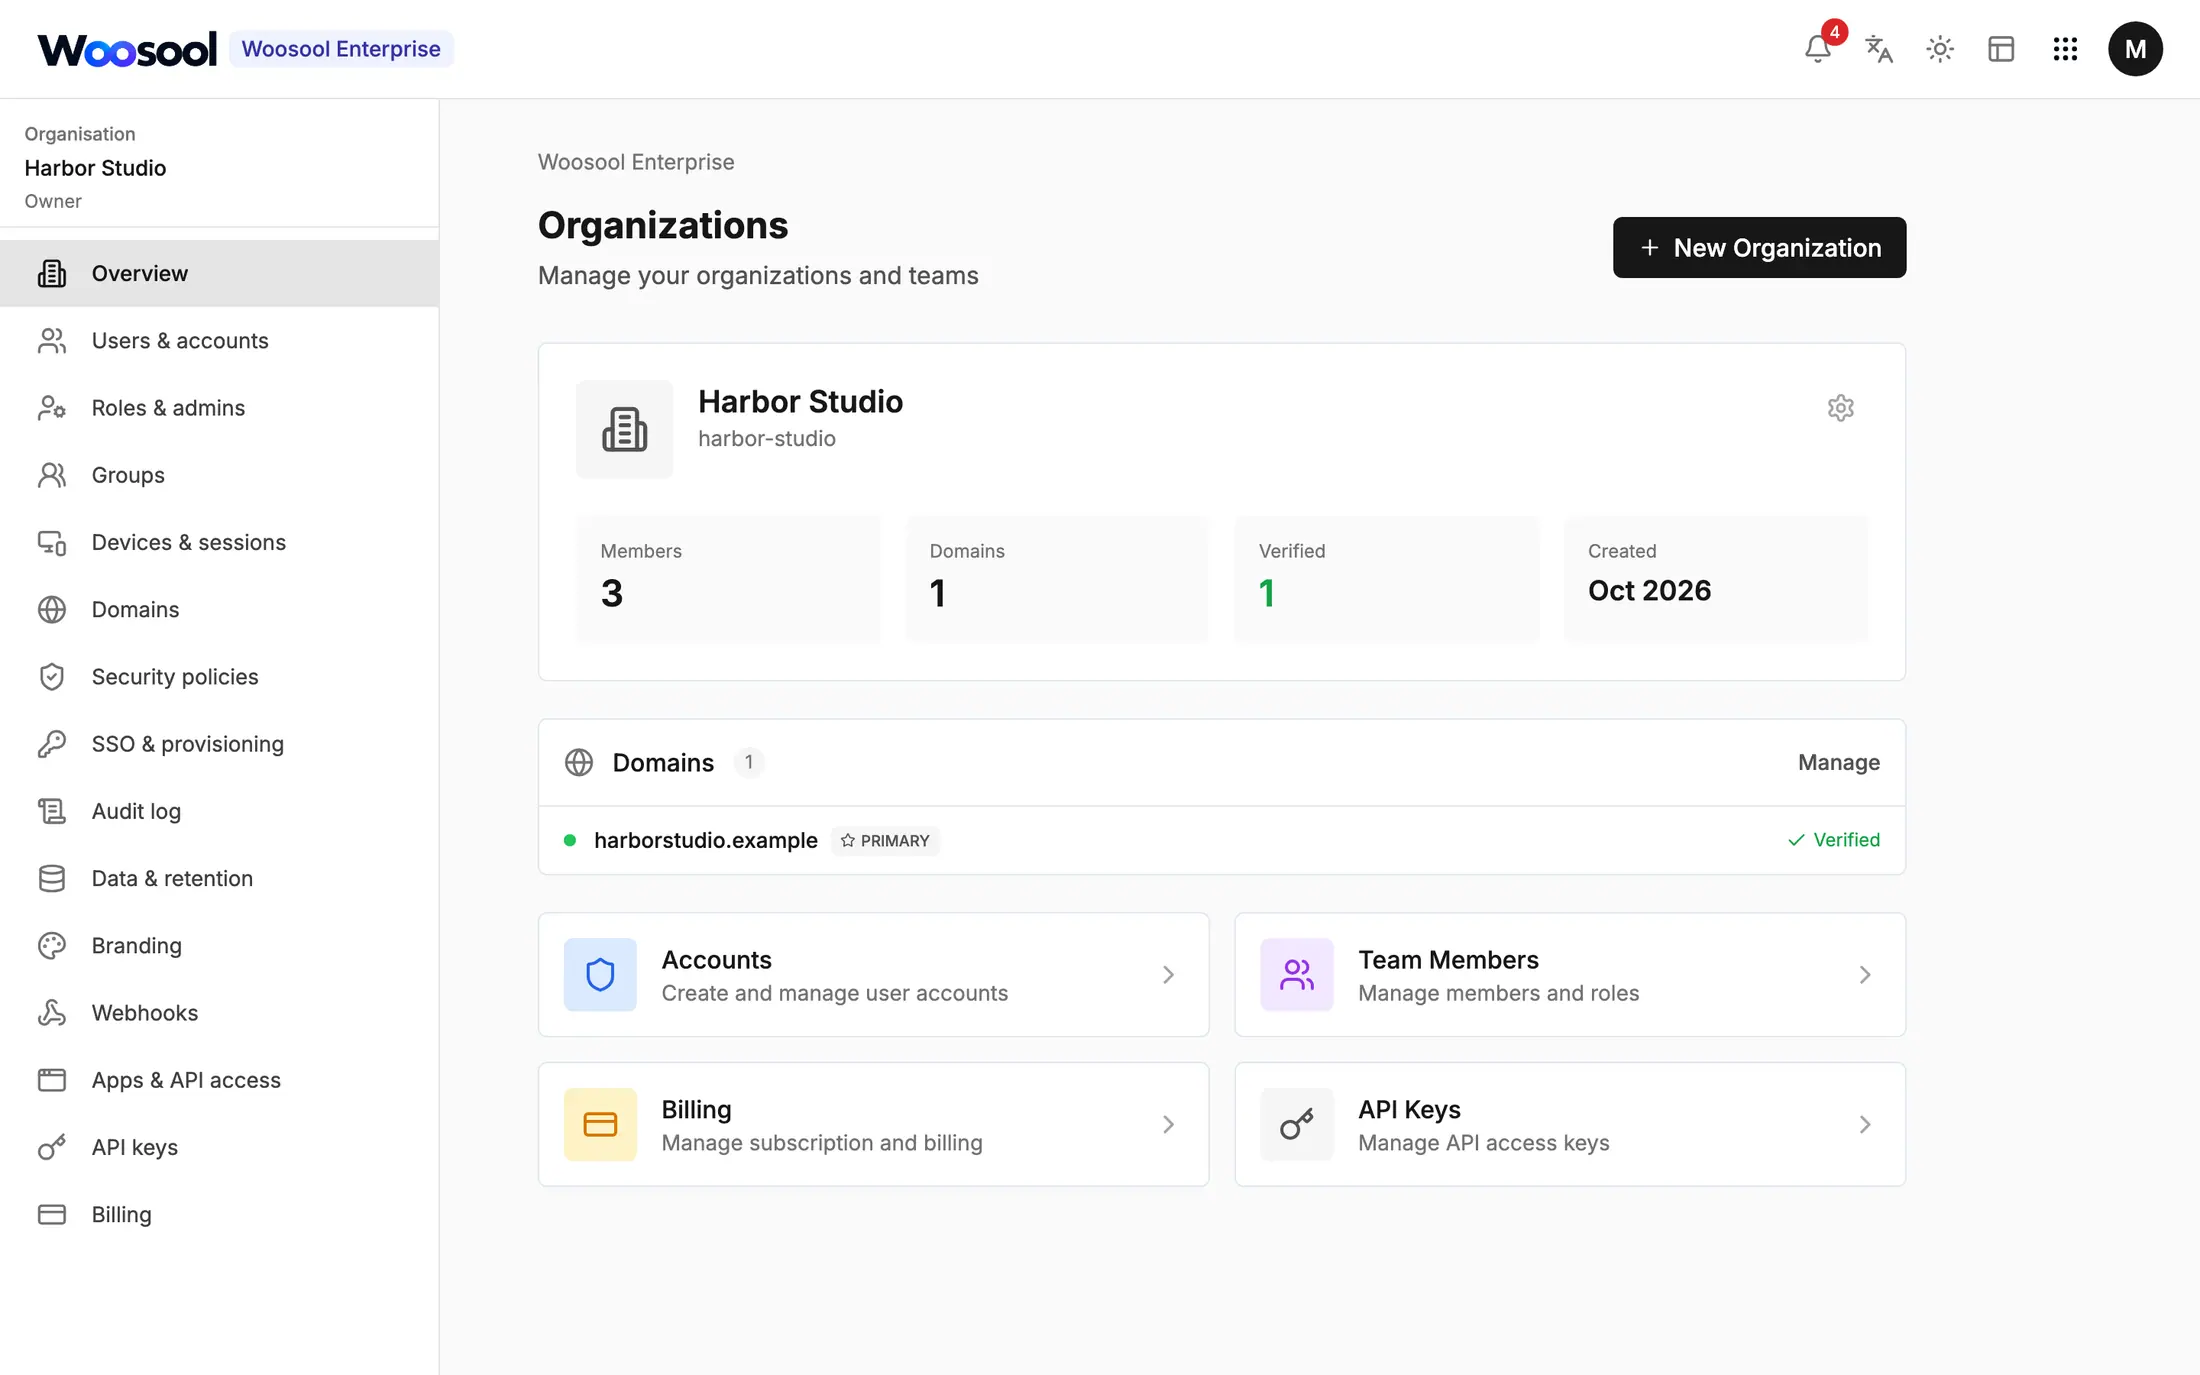Click the Woosool Enterprise badge
The image size is (2200, 1375).
coord(341,49)
